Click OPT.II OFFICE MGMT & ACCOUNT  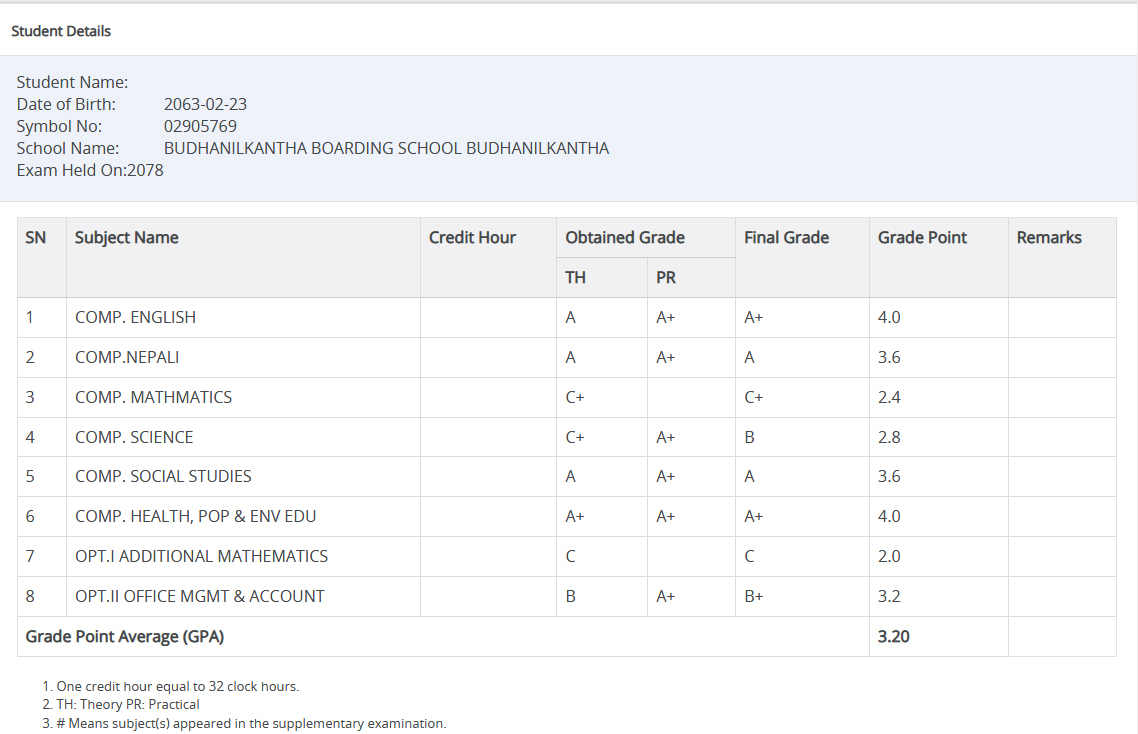coord(199,596)
